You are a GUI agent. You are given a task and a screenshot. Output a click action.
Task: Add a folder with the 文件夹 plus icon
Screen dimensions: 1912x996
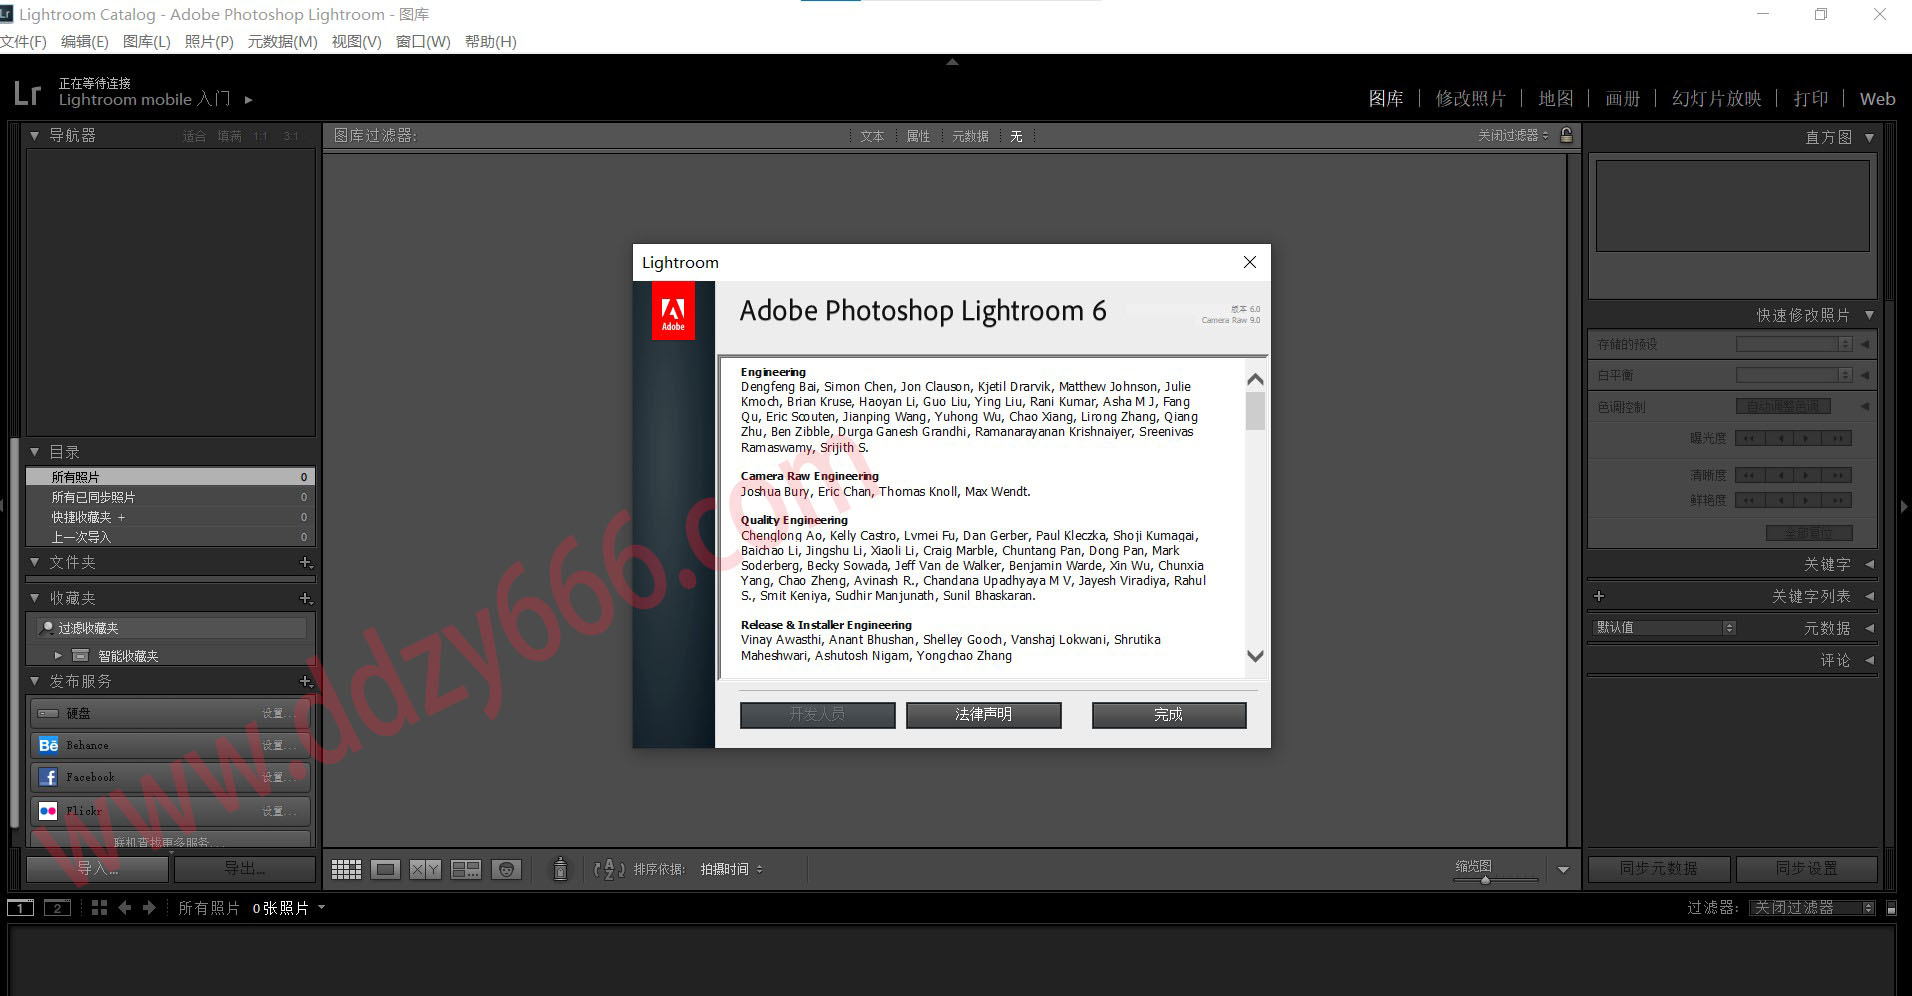pos(306,563)
